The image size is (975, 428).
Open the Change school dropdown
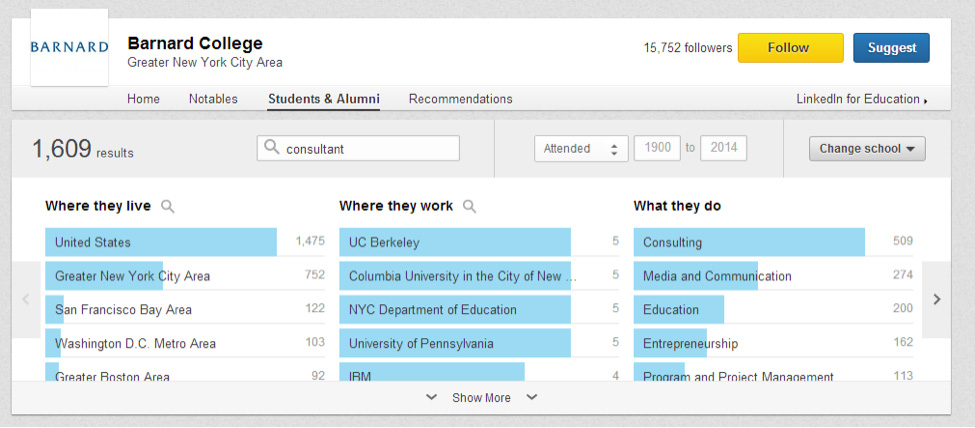click(x=866, y=148)
